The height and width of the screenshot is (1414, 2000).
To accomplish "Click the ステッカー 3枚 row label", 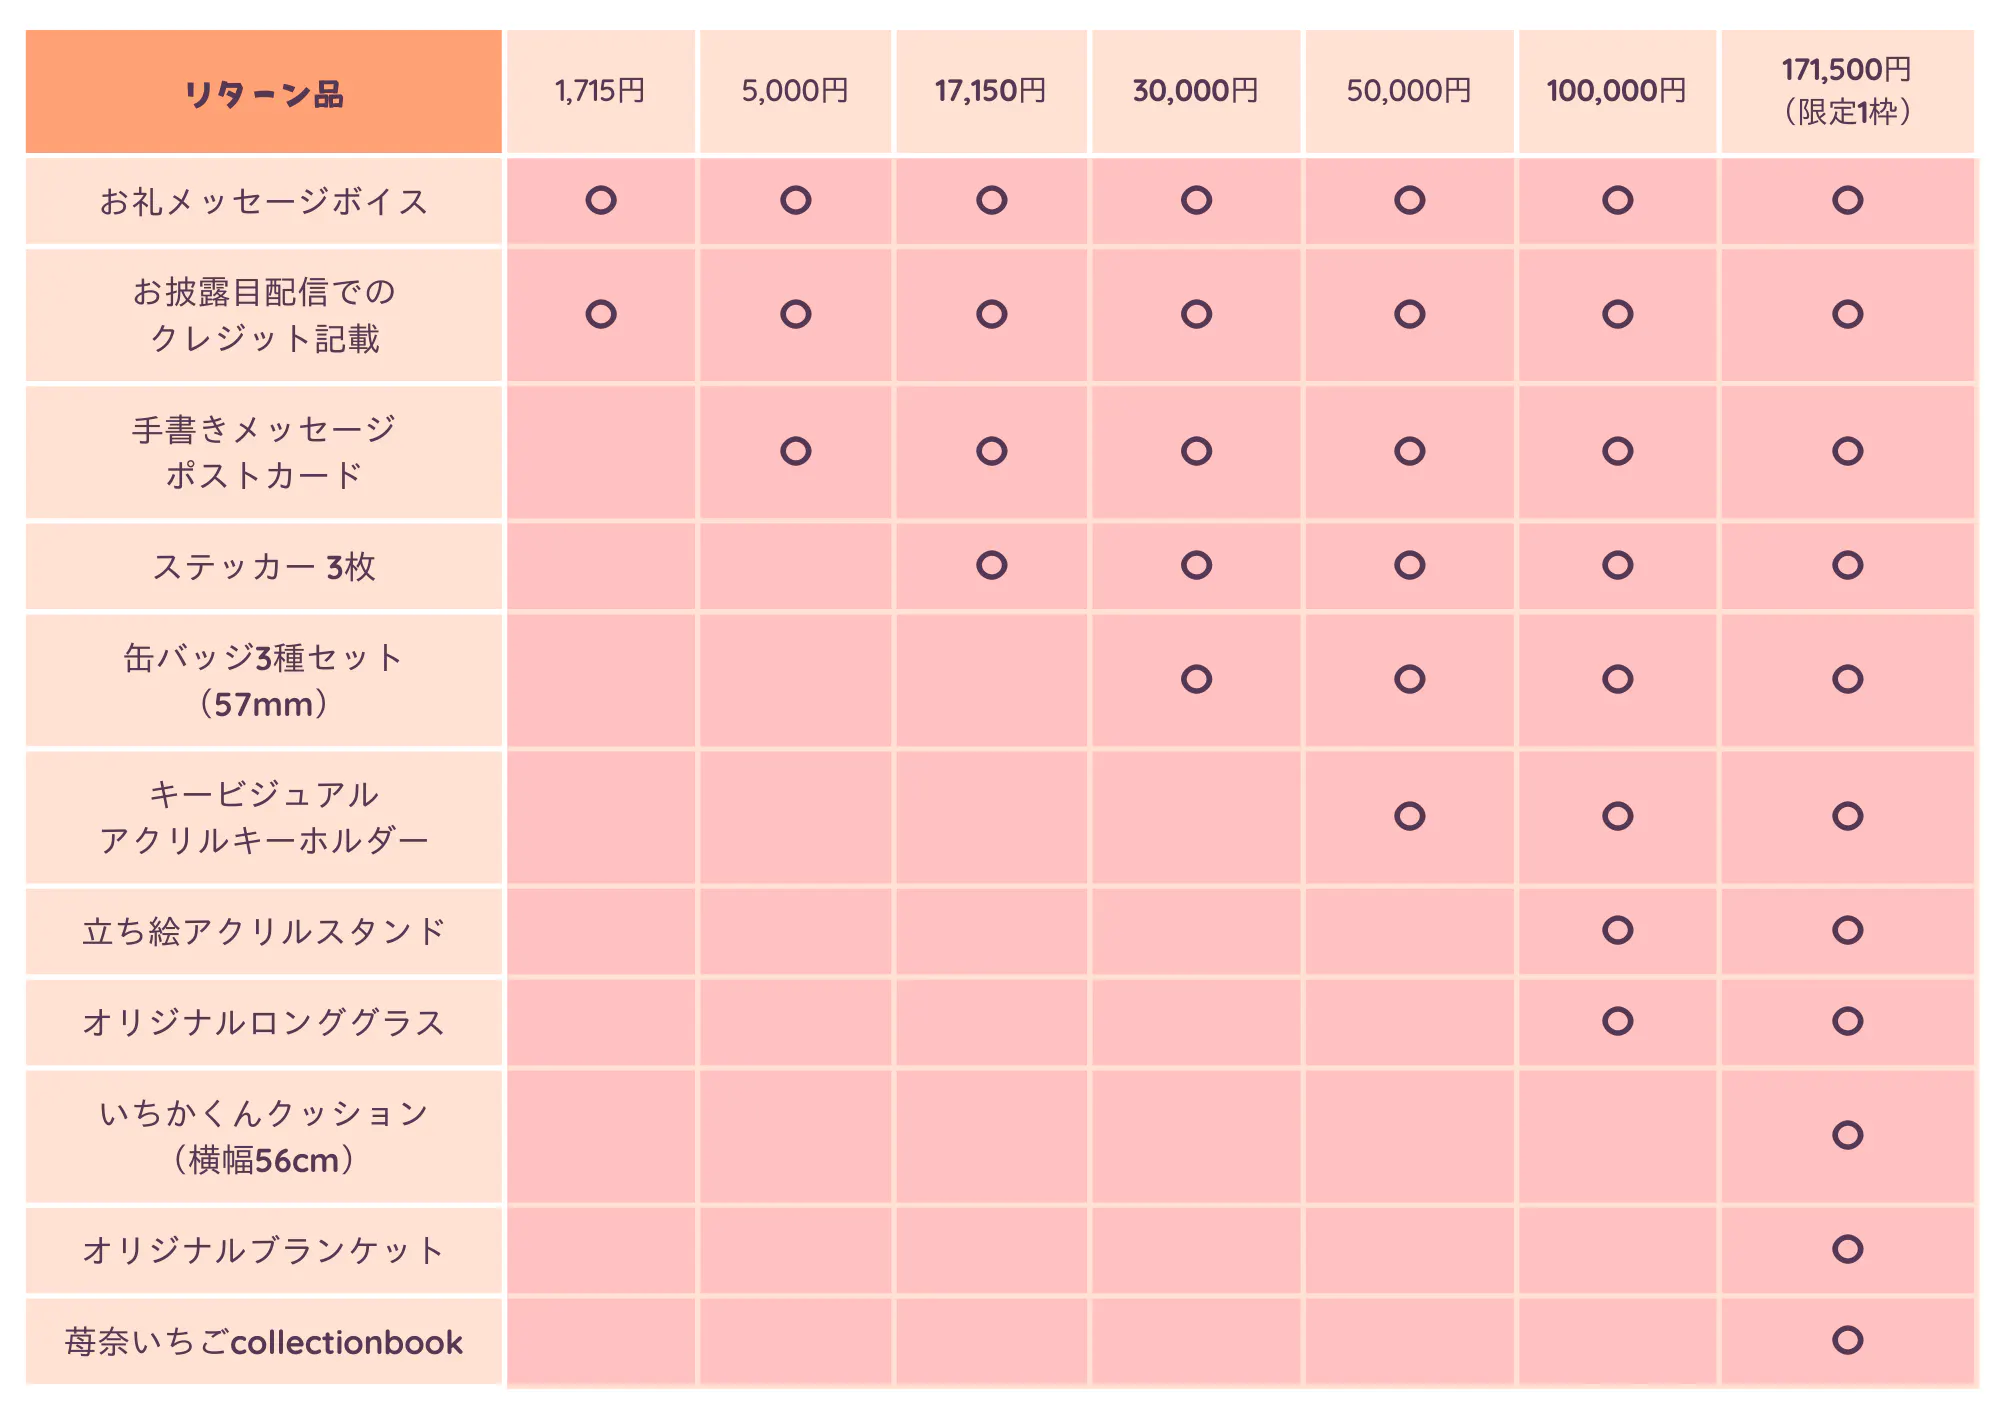I will point(264,567).
